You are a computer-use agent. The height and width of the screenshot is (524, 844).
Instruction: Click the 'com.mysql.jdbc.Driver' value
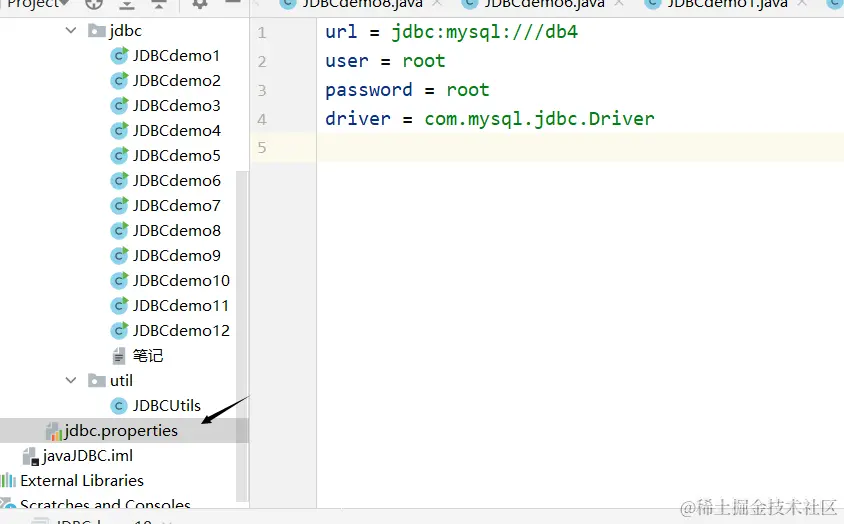click(x=539, y=118)
